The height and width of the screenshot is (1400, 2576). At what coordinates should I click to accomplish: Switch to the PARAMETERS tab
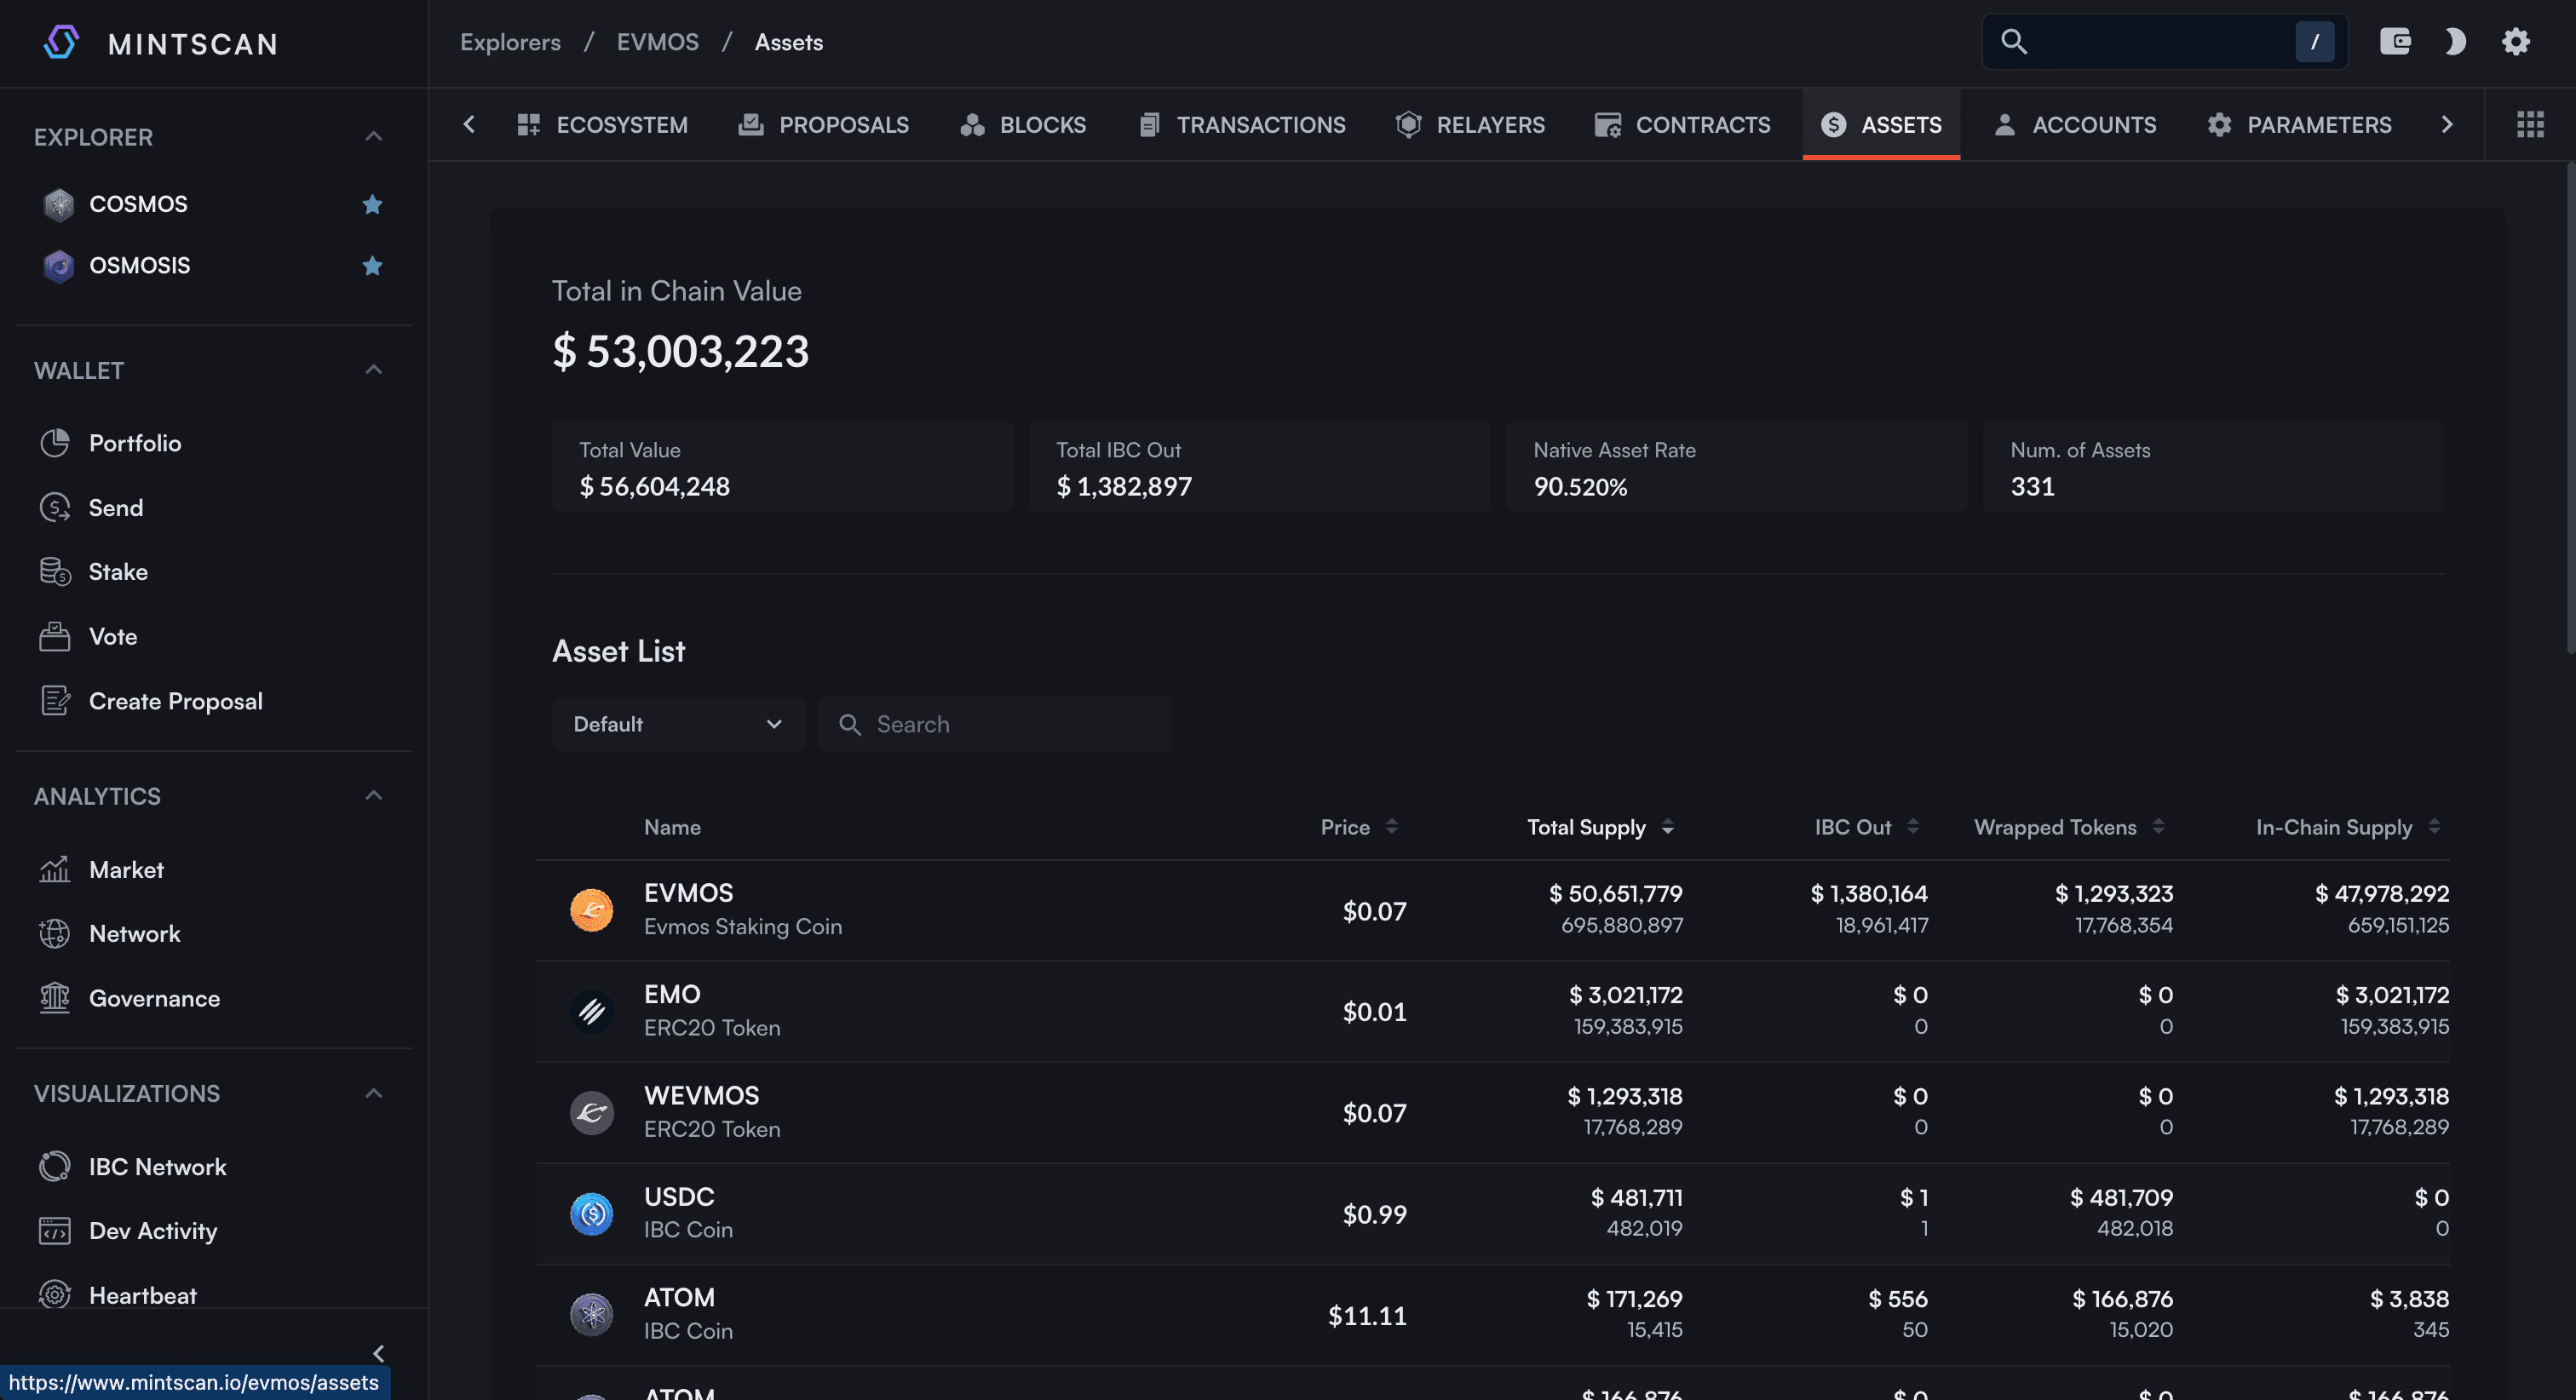2299,125
